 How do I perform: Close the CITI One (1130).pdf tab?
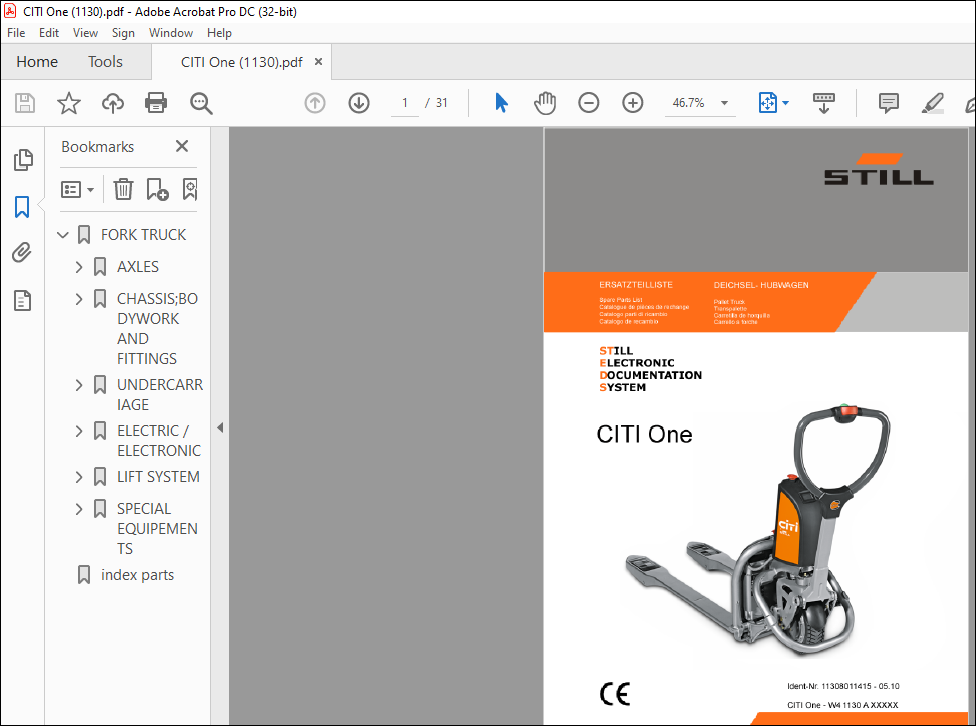pos(319,62)
